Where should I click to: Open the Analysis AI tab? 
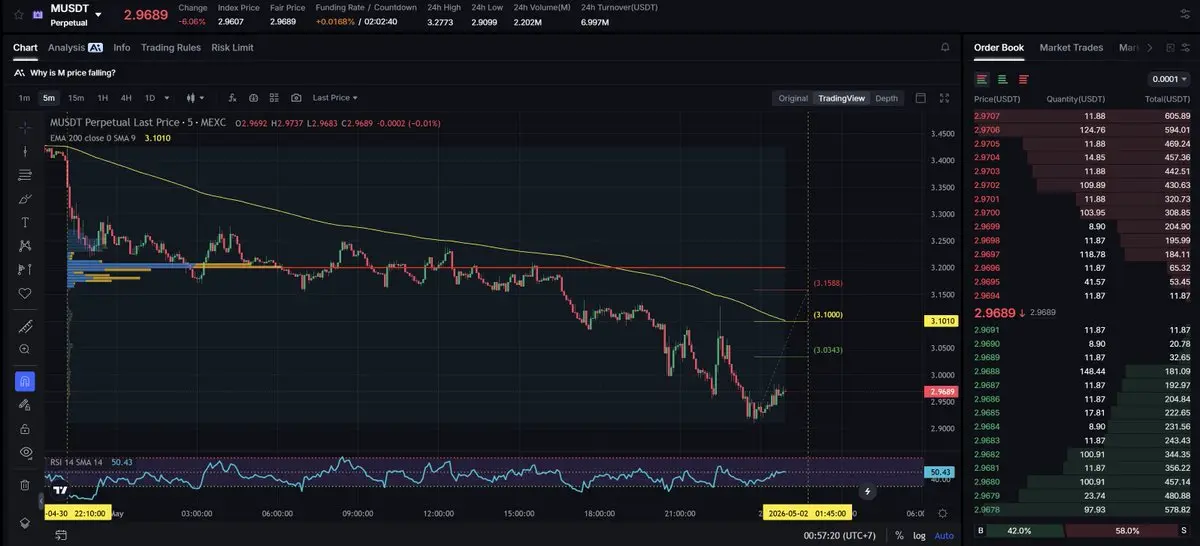click(75, 47)
